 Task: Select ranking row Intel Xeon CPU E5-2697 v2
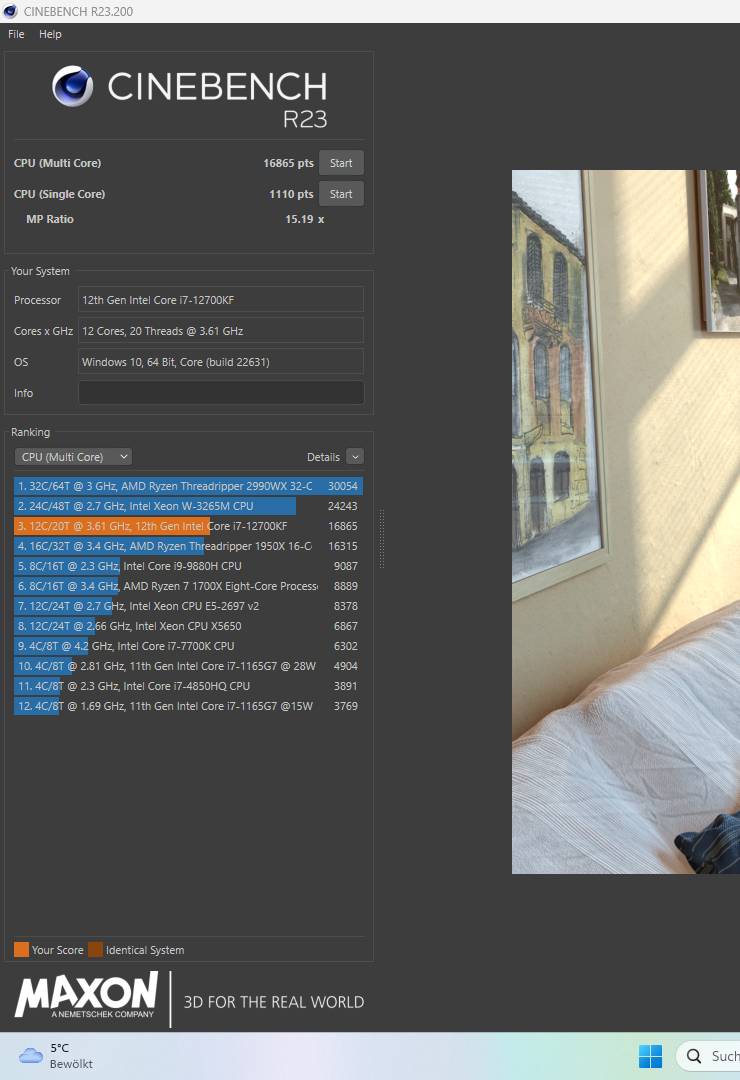[x=188, y=606]
